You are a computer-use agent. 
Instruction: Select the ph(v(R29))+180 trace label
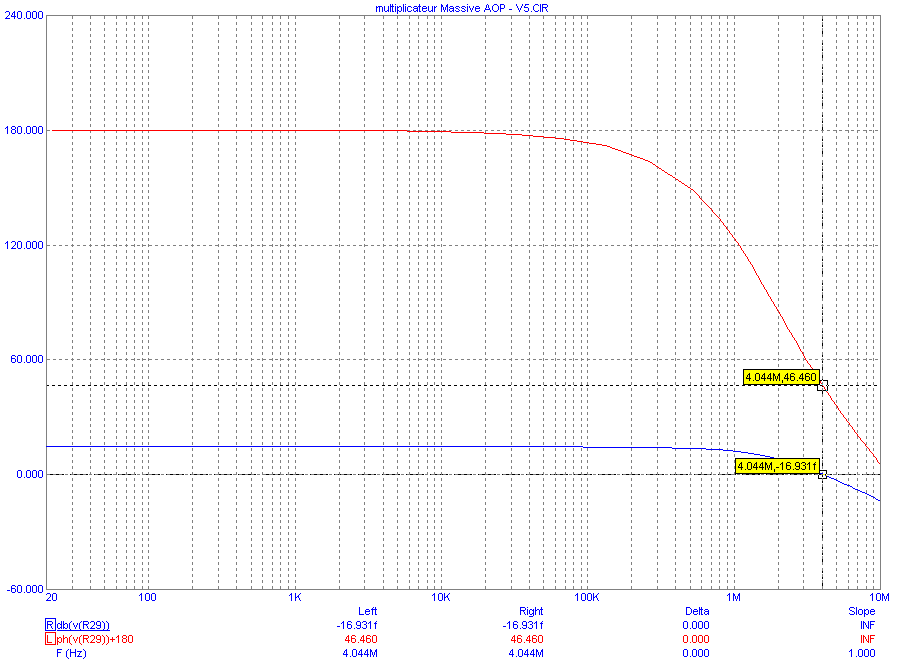(x=95, y=639)
